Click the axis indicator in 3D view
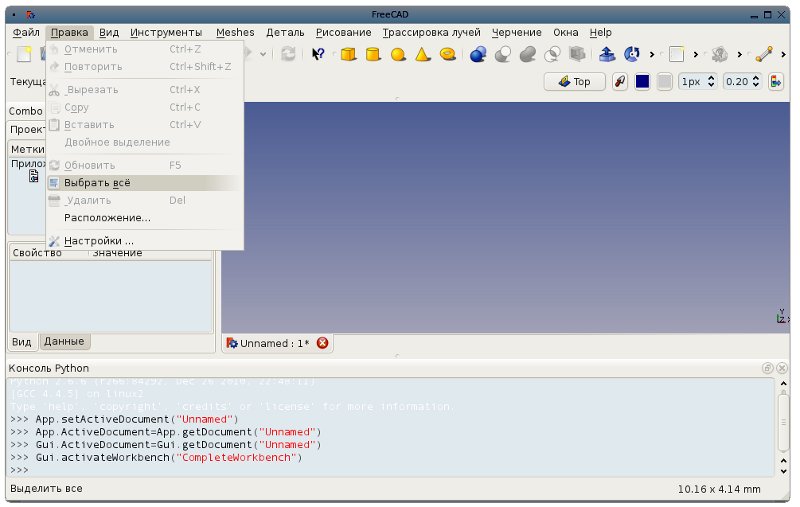Screen dimensions: 800x507 pyautogui.click(x=782, y=315)
